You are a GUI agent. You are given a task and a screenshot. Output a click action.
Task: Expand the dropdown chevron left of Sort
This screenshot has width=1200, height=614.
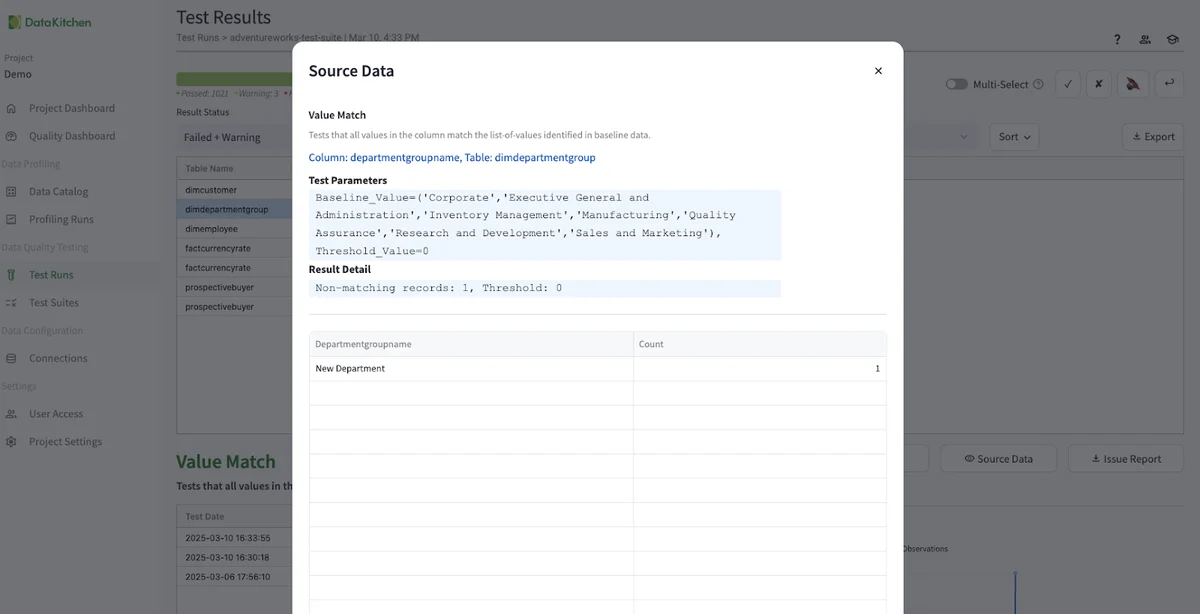click(x=964, y=137)
